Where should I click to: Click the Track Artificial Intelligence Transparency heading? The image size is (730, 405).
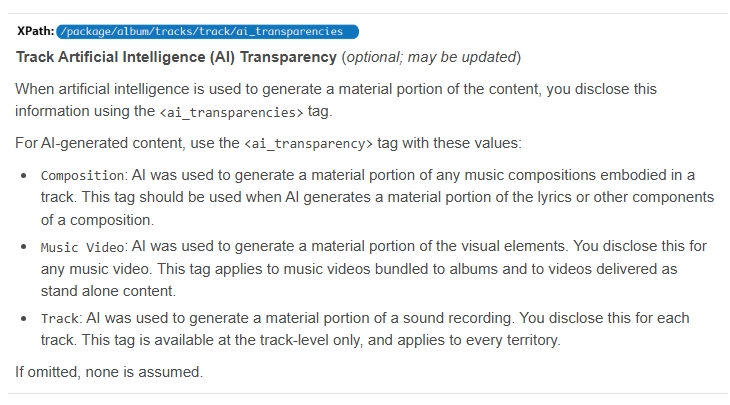176,56
